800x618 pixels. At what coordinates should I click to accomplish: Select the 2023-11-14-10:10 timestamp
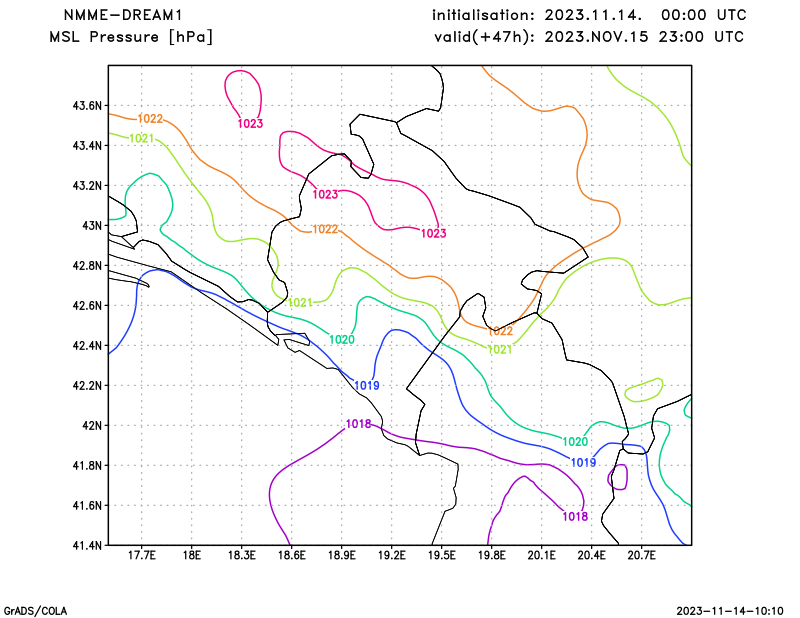[730, 611]
